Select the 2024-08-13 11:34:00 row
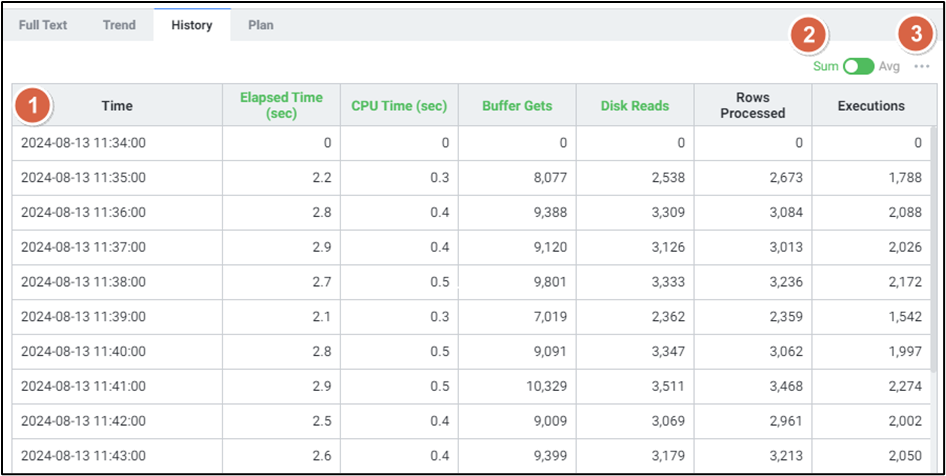The width and height of the screenshot is (946, 476). [x=84, y=143]
